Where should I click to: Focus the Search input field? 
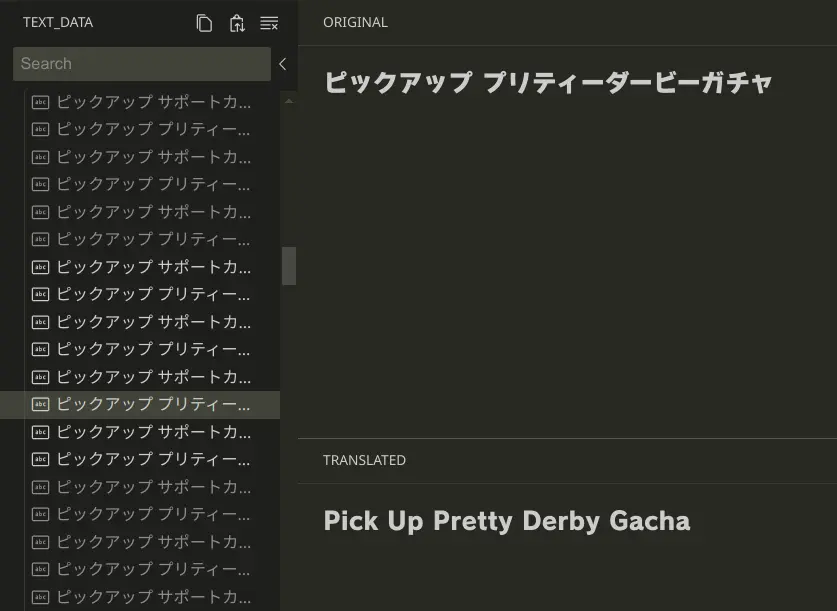[x=140, y=64]
